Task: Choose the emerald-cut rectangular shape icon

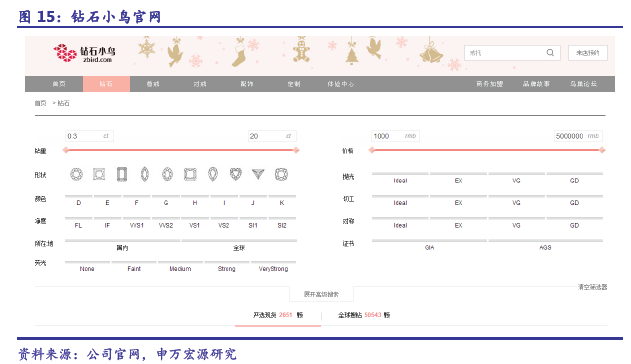Action: [122, 174]
